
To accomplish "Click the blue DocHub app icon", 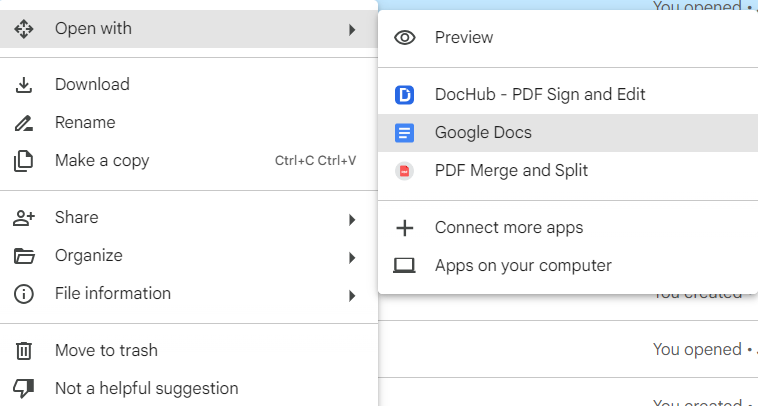I will (405, 95).
